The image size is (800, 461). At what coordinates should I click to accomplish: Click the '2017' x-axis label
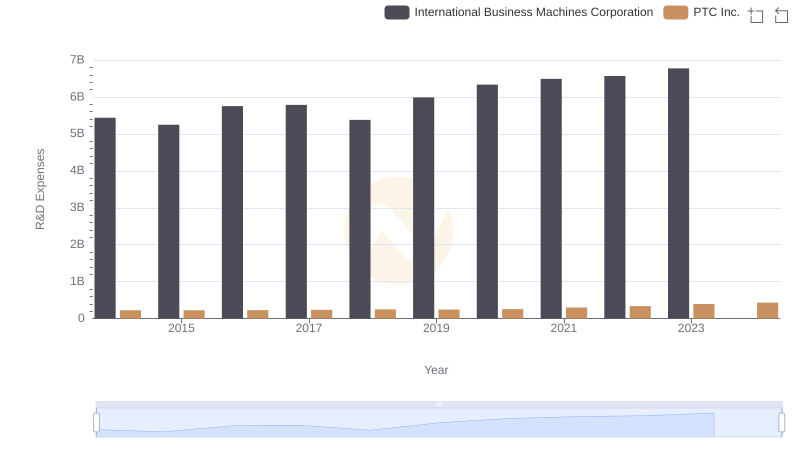(309, 328)
